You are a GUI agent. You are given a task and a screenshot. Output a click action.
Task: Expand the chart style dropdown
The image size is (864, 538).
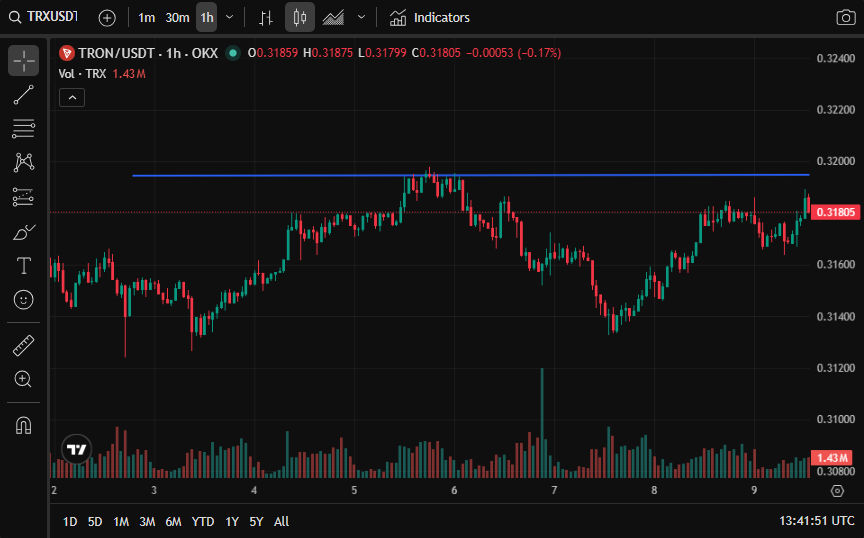361,17
